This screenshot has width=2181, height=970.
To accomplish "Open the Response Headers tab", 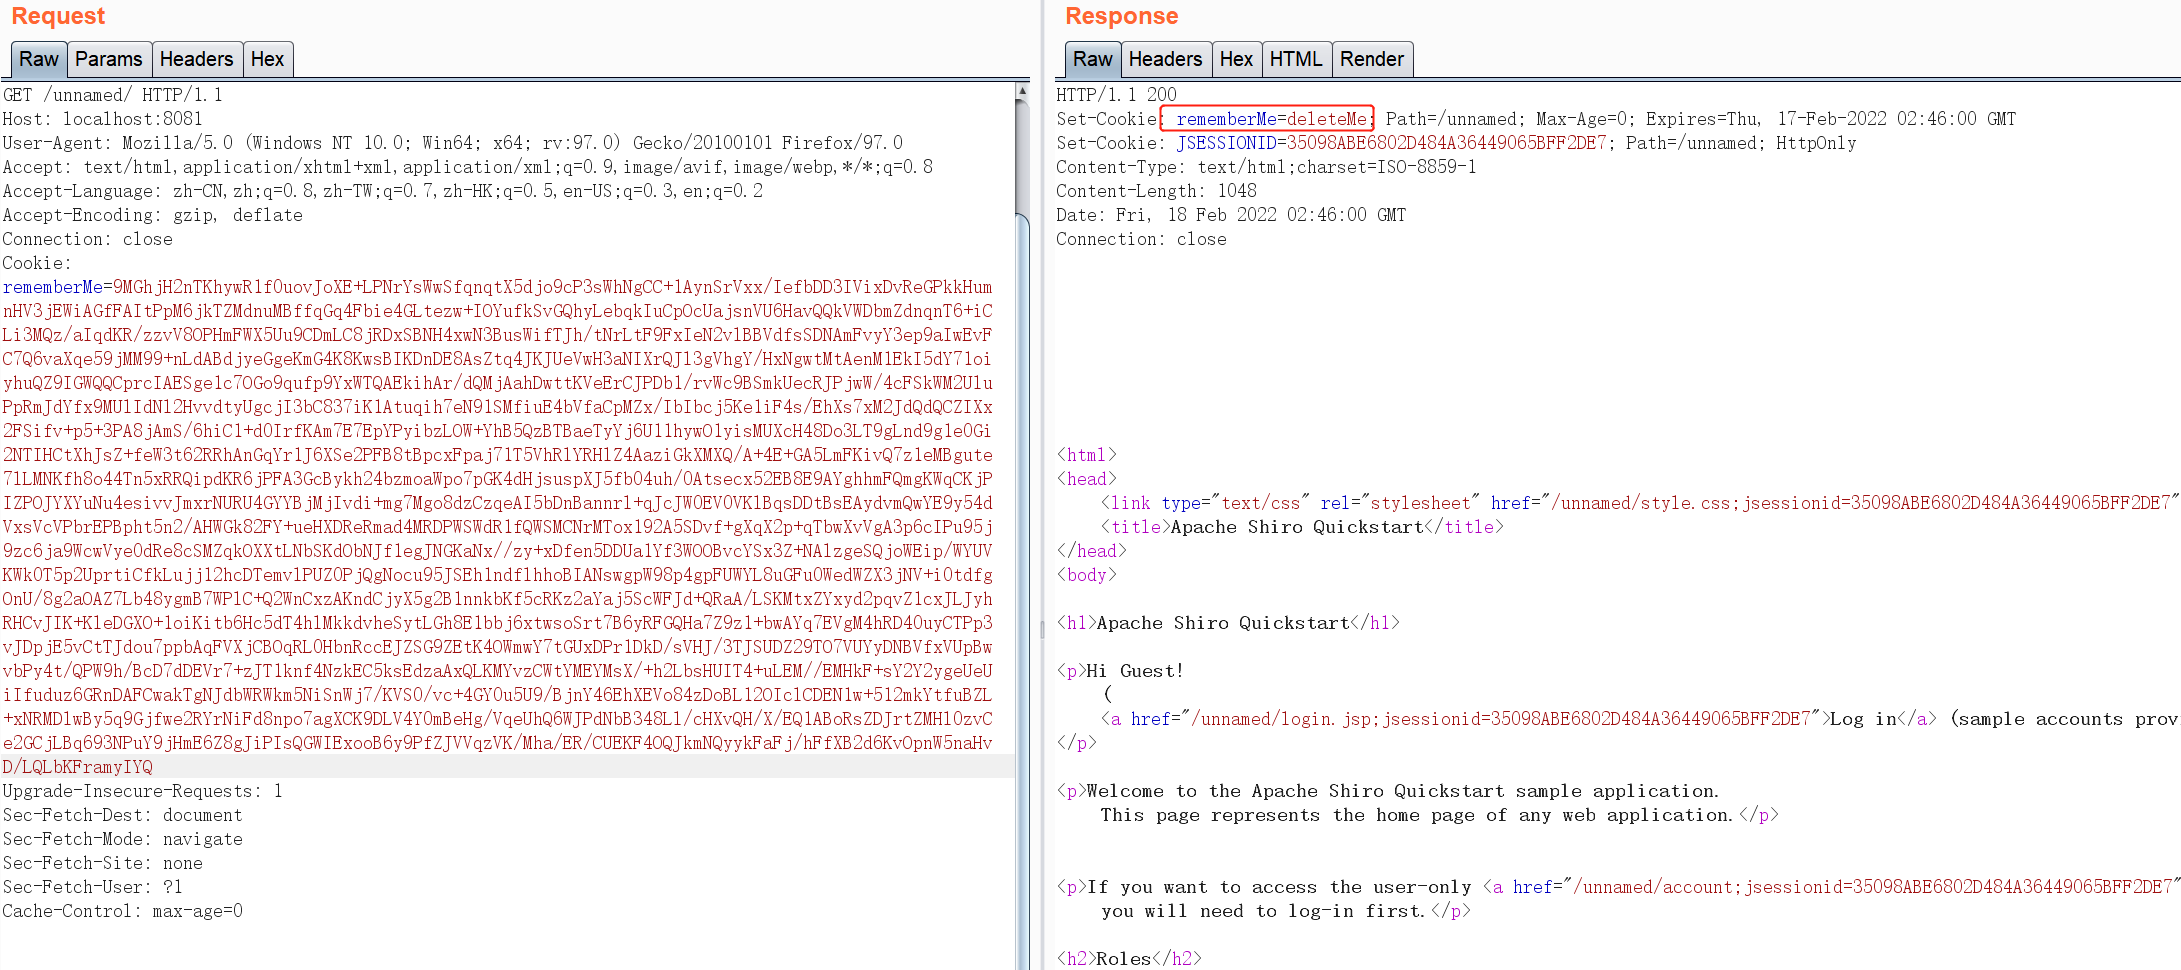I will 1165,59.
